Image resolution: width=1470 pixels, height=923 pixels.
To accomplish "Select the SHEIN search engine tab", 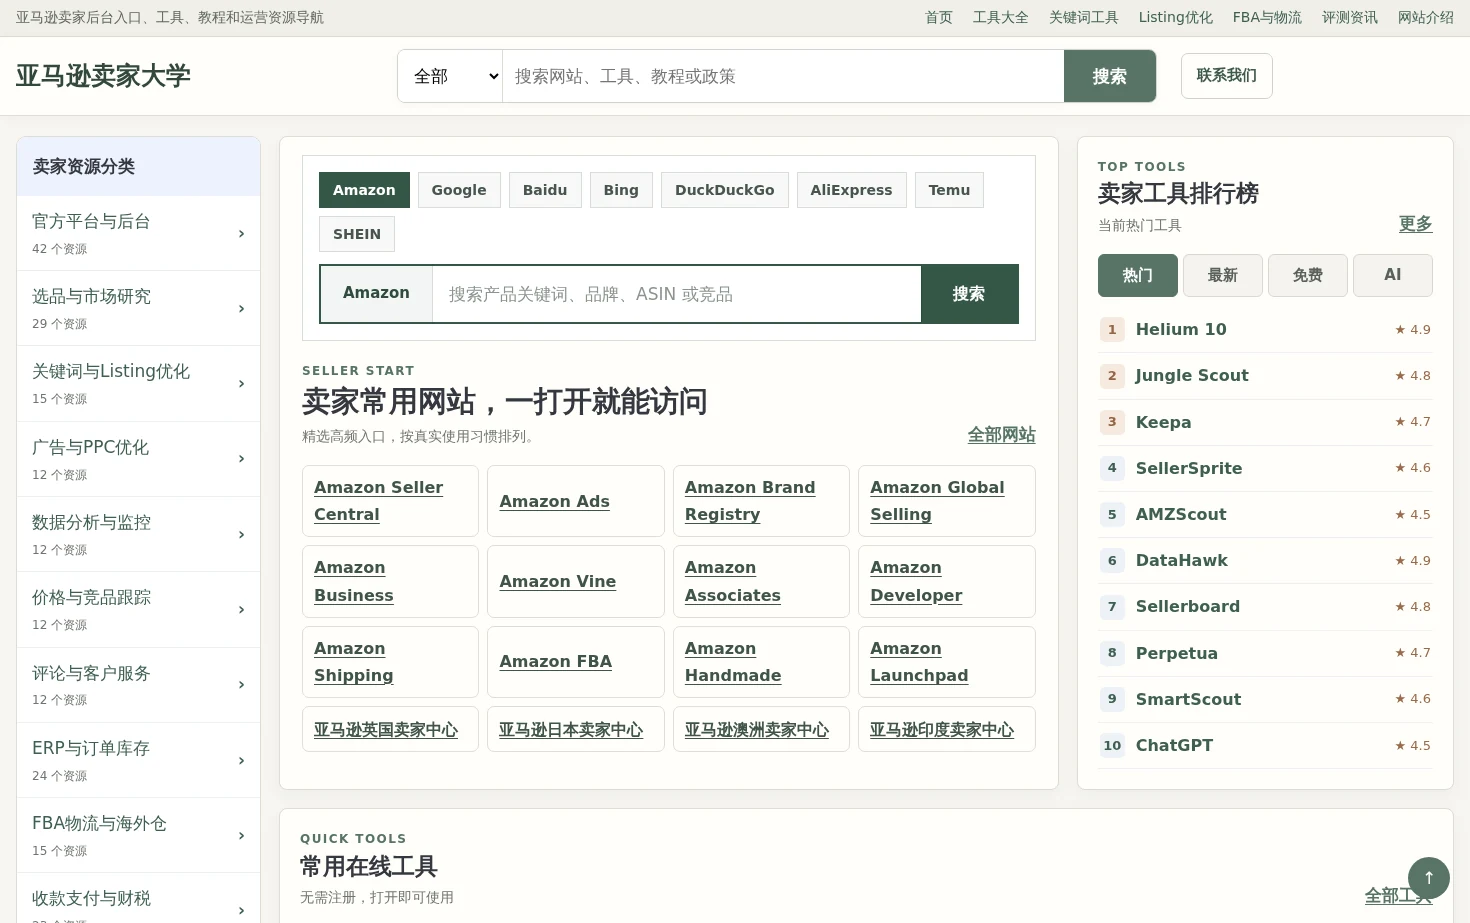I will click(357, 234).
